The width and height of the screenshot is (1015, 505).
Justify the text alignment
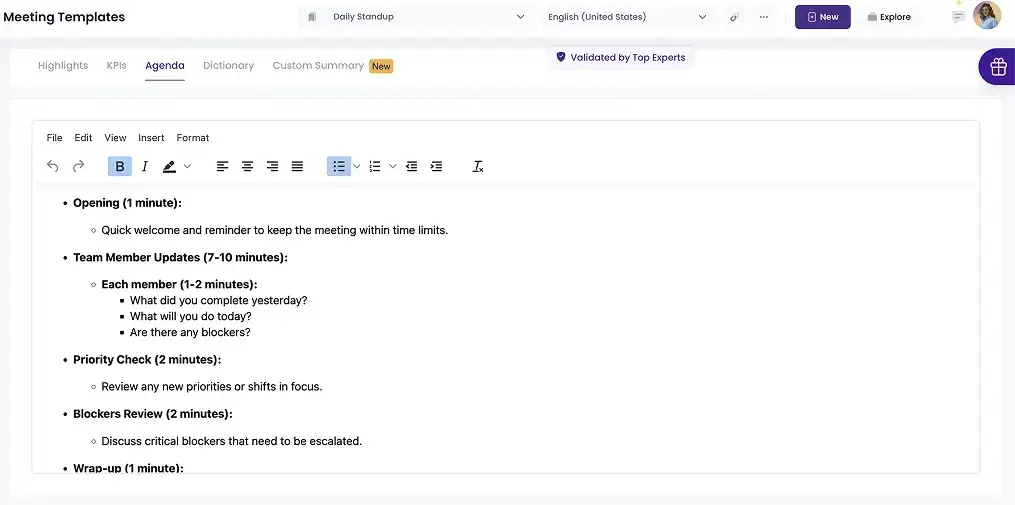[x=297, y=167]
